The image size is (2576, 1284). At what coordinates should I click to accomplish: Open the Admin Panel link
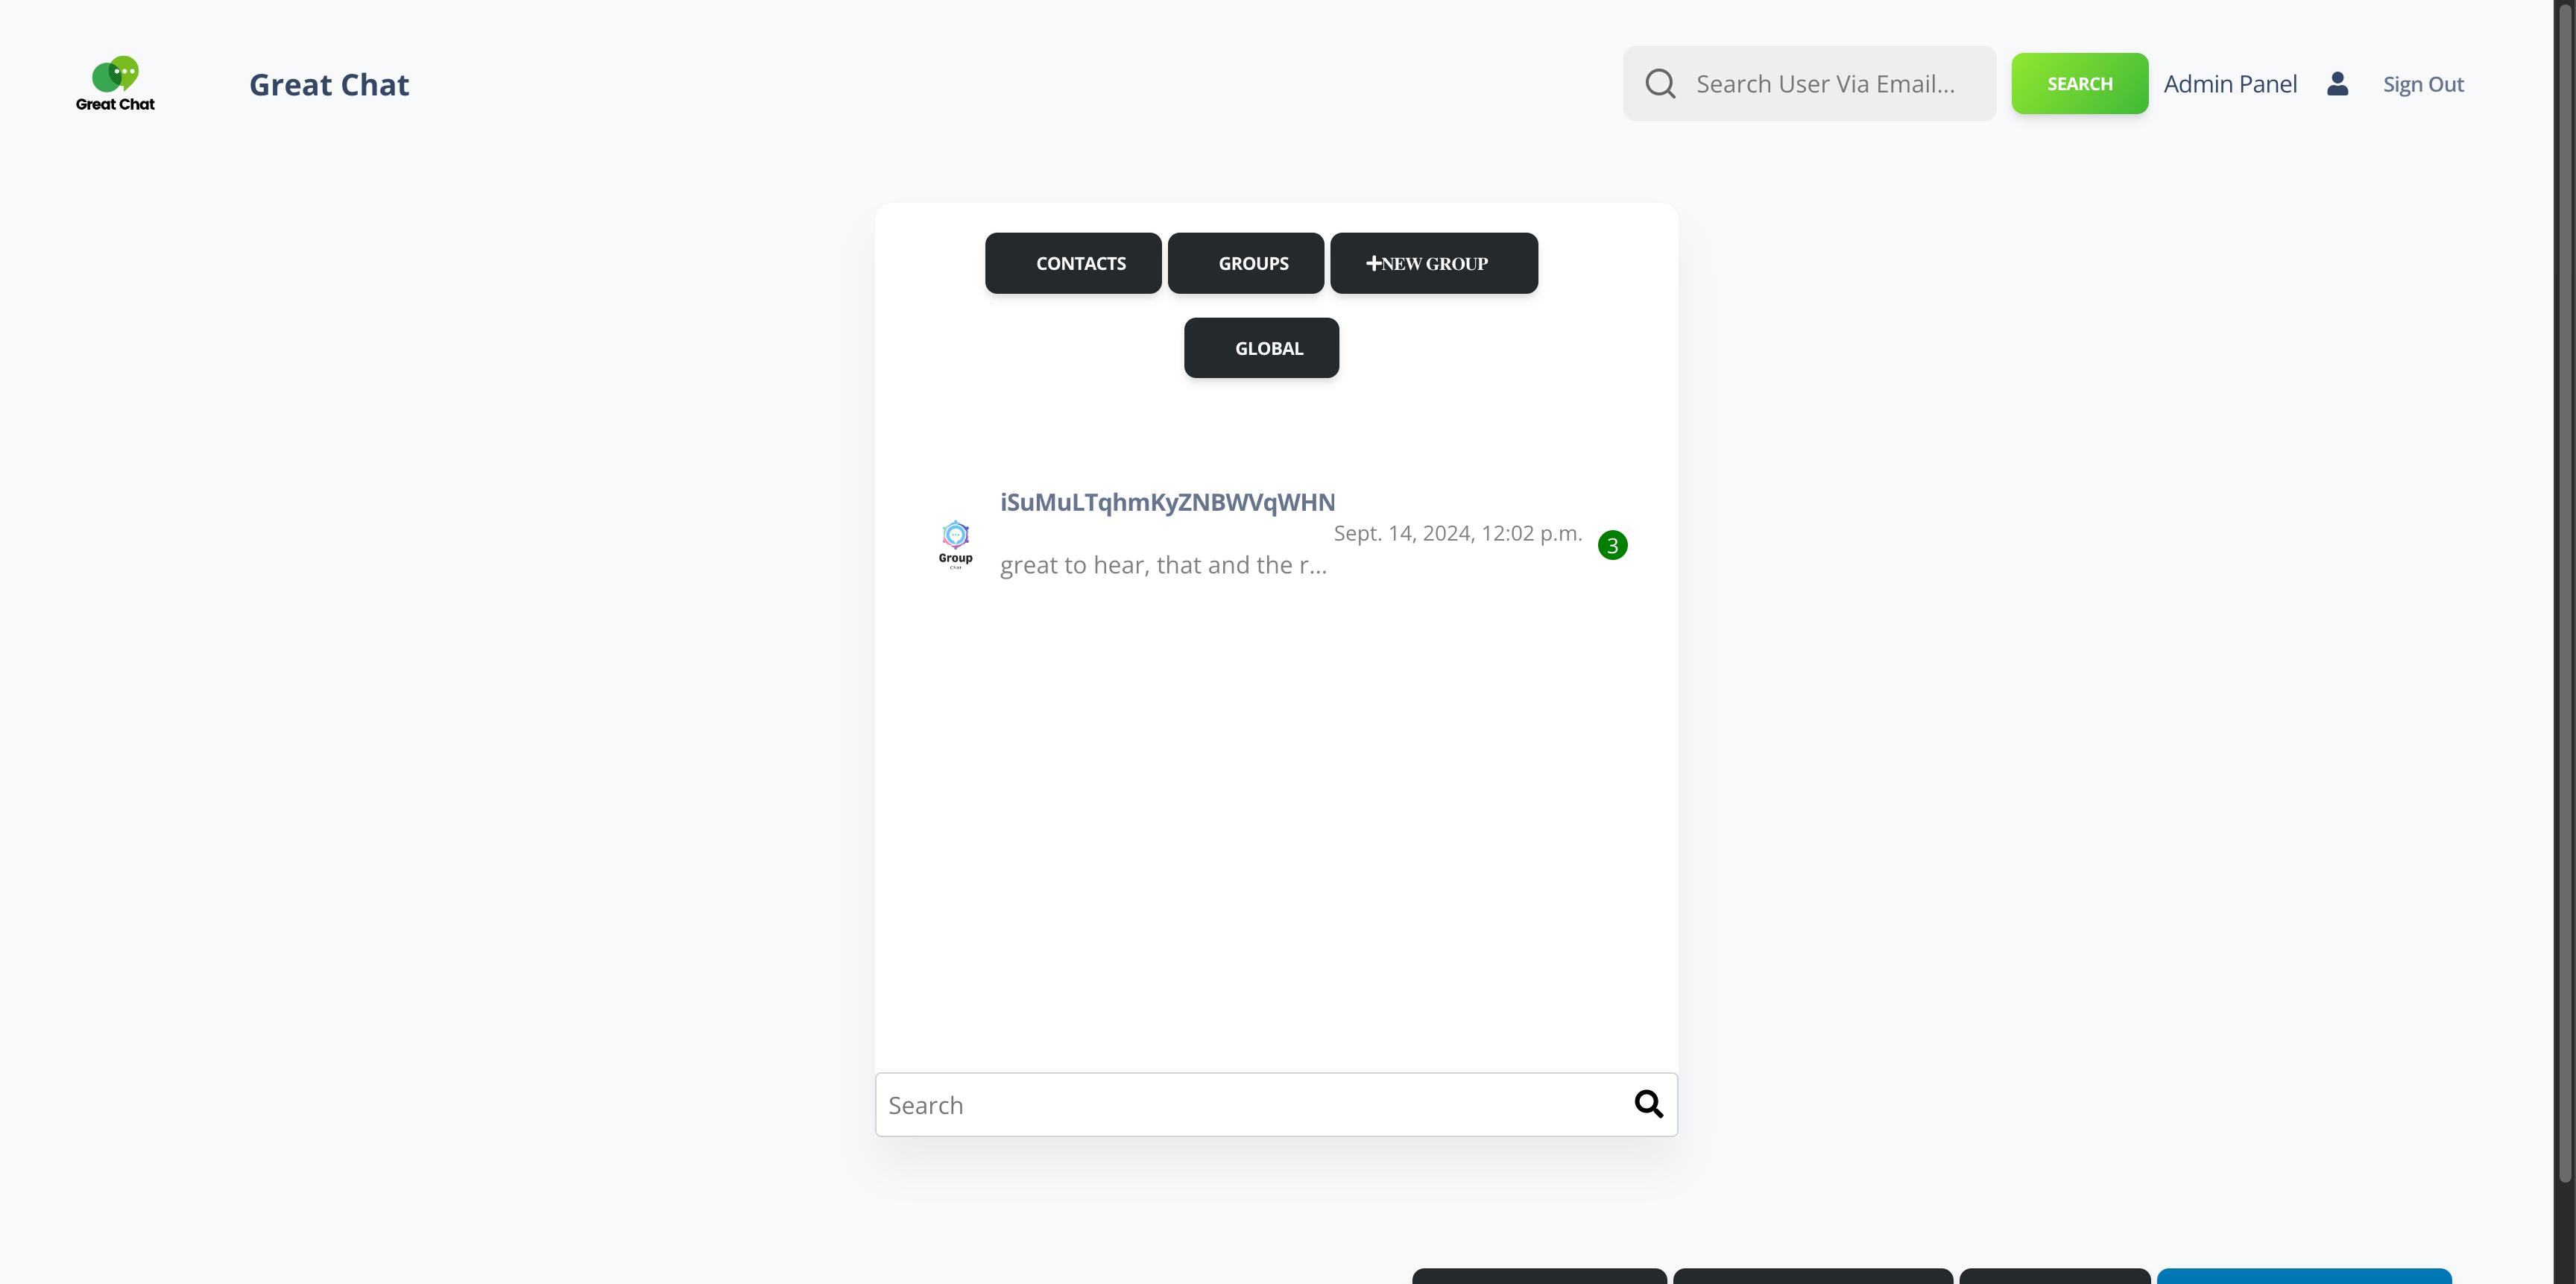point(2230,84)
